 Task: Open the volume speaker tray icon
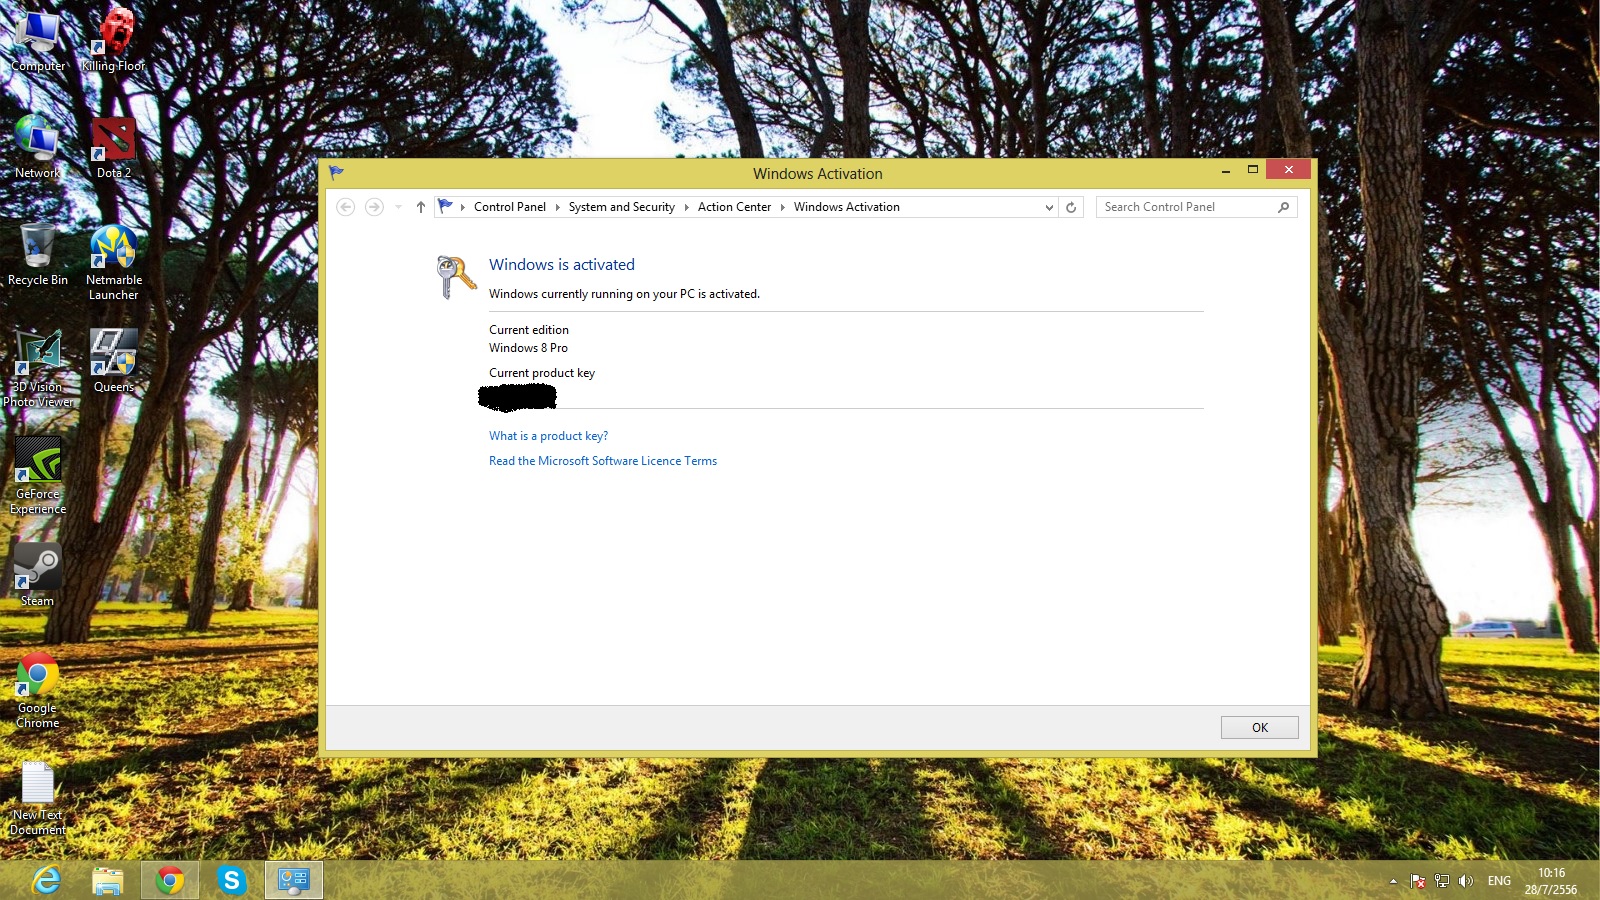coord(1466,881)
